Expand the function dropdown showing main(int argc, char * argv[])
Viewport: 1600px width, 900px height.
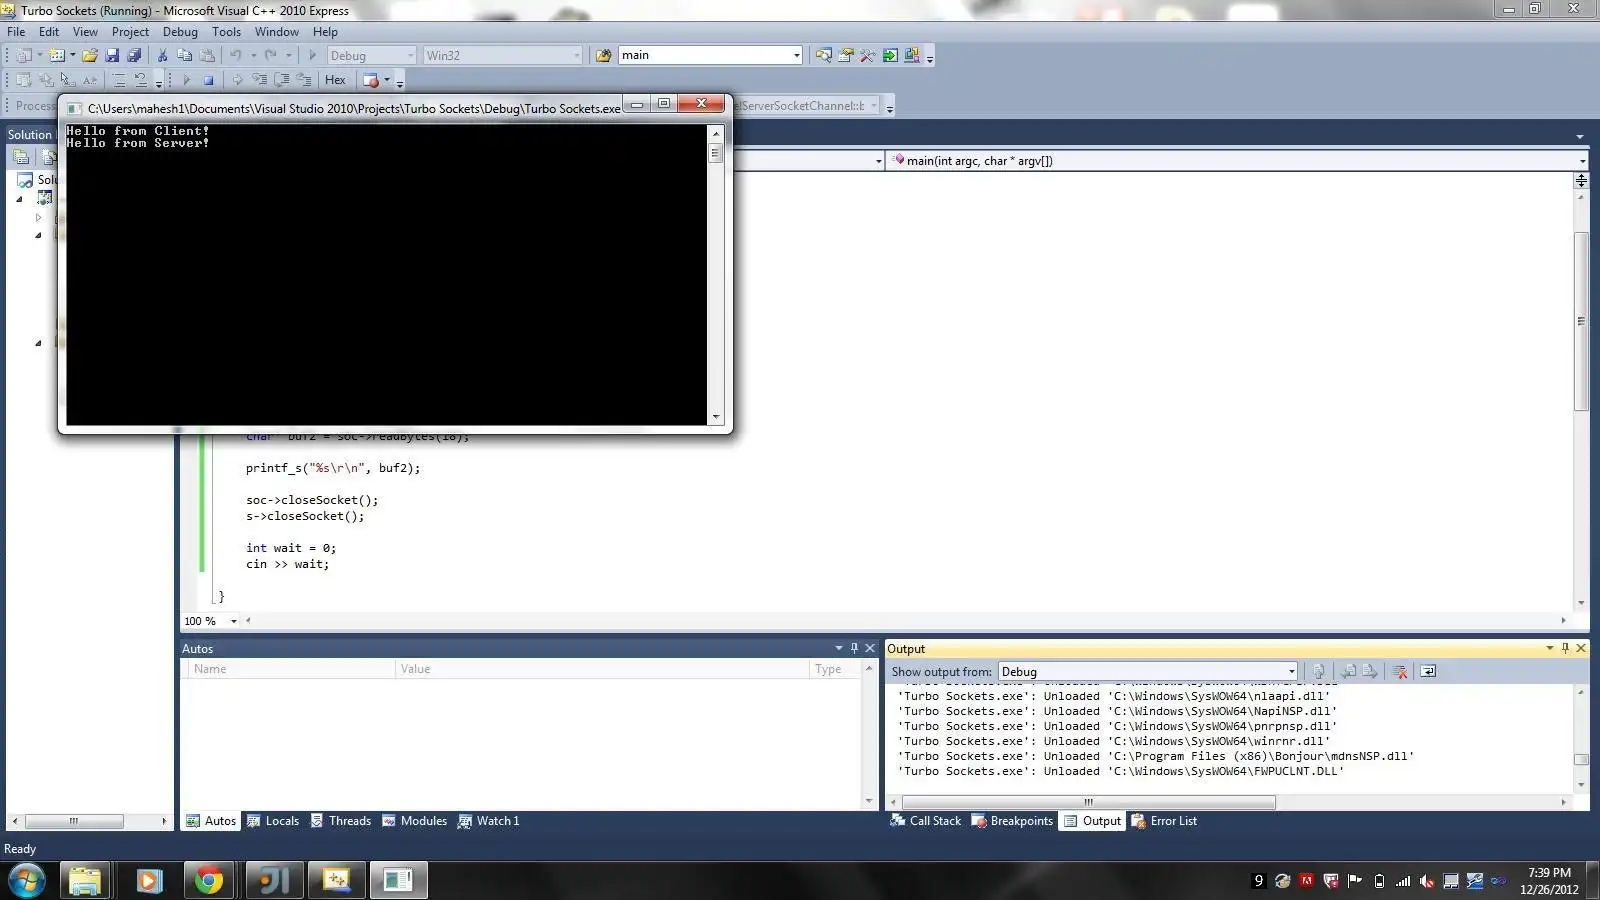pyautogui.click(x=1237, y=160)
